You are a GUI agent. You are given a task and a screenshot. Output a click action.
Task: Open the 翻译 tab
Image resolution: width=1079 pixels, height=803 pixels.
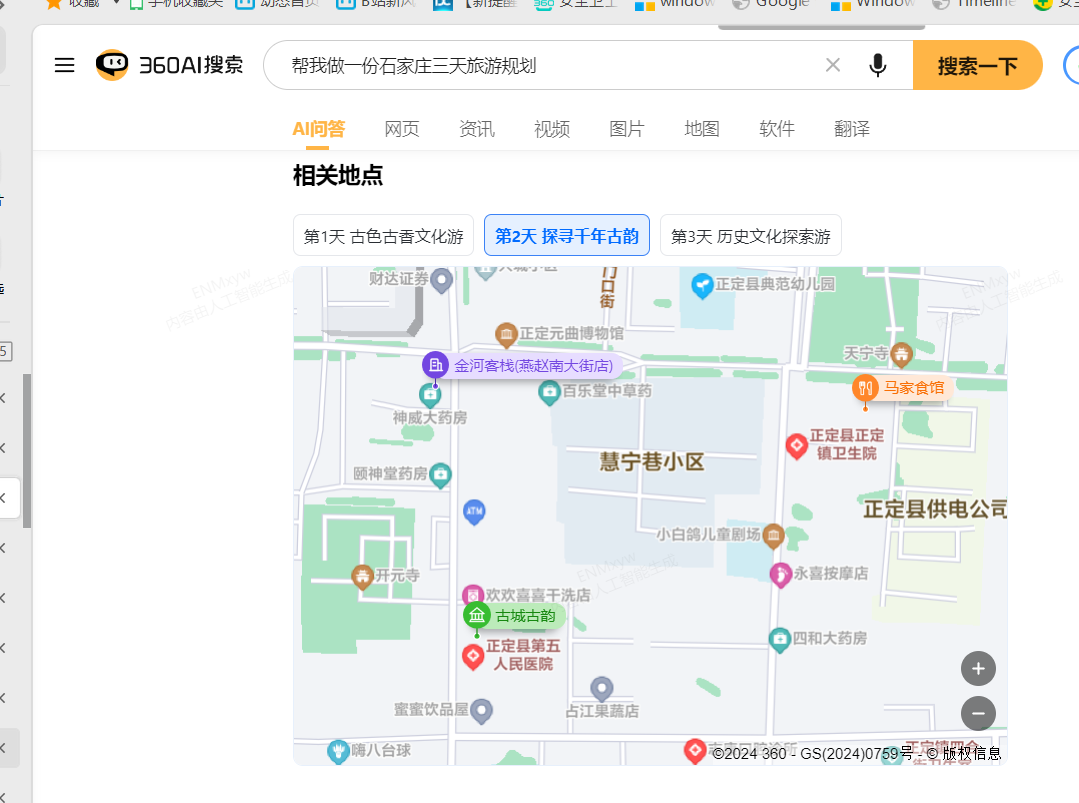coord(852,129)
